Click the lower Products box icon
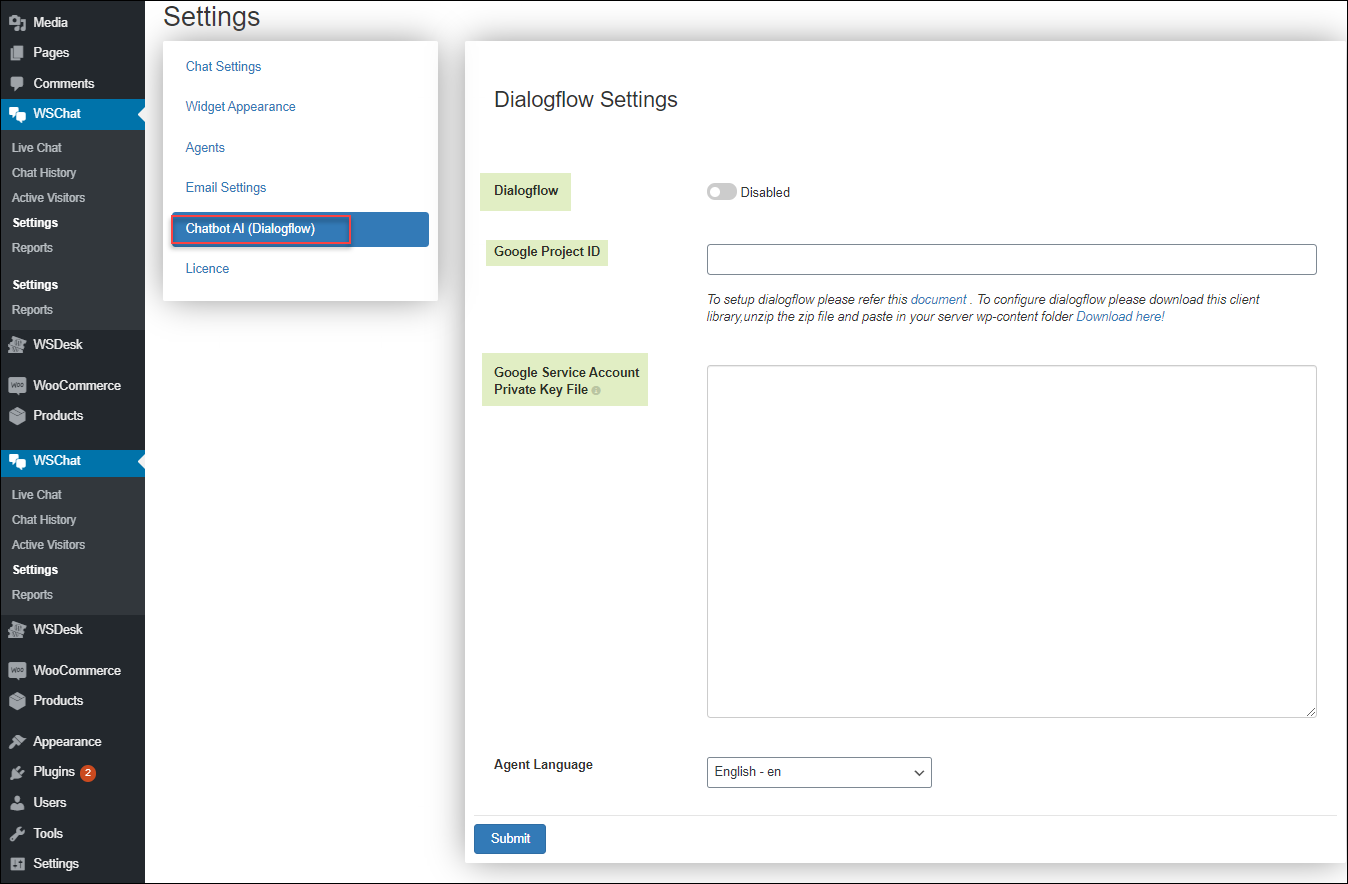The width and height of the screenshot is (1348, 884). pos(17,701)
